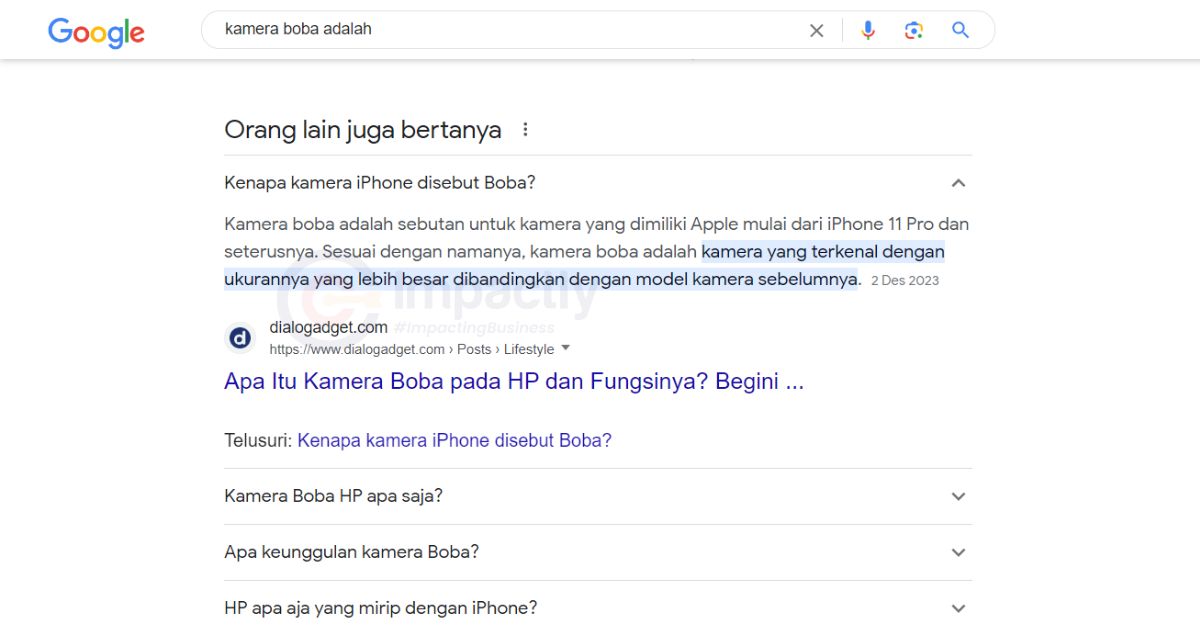The height and width of the screenshot is (630, 1200).
Task: Click the blue magnifier search button
Action: pos(961,30)
